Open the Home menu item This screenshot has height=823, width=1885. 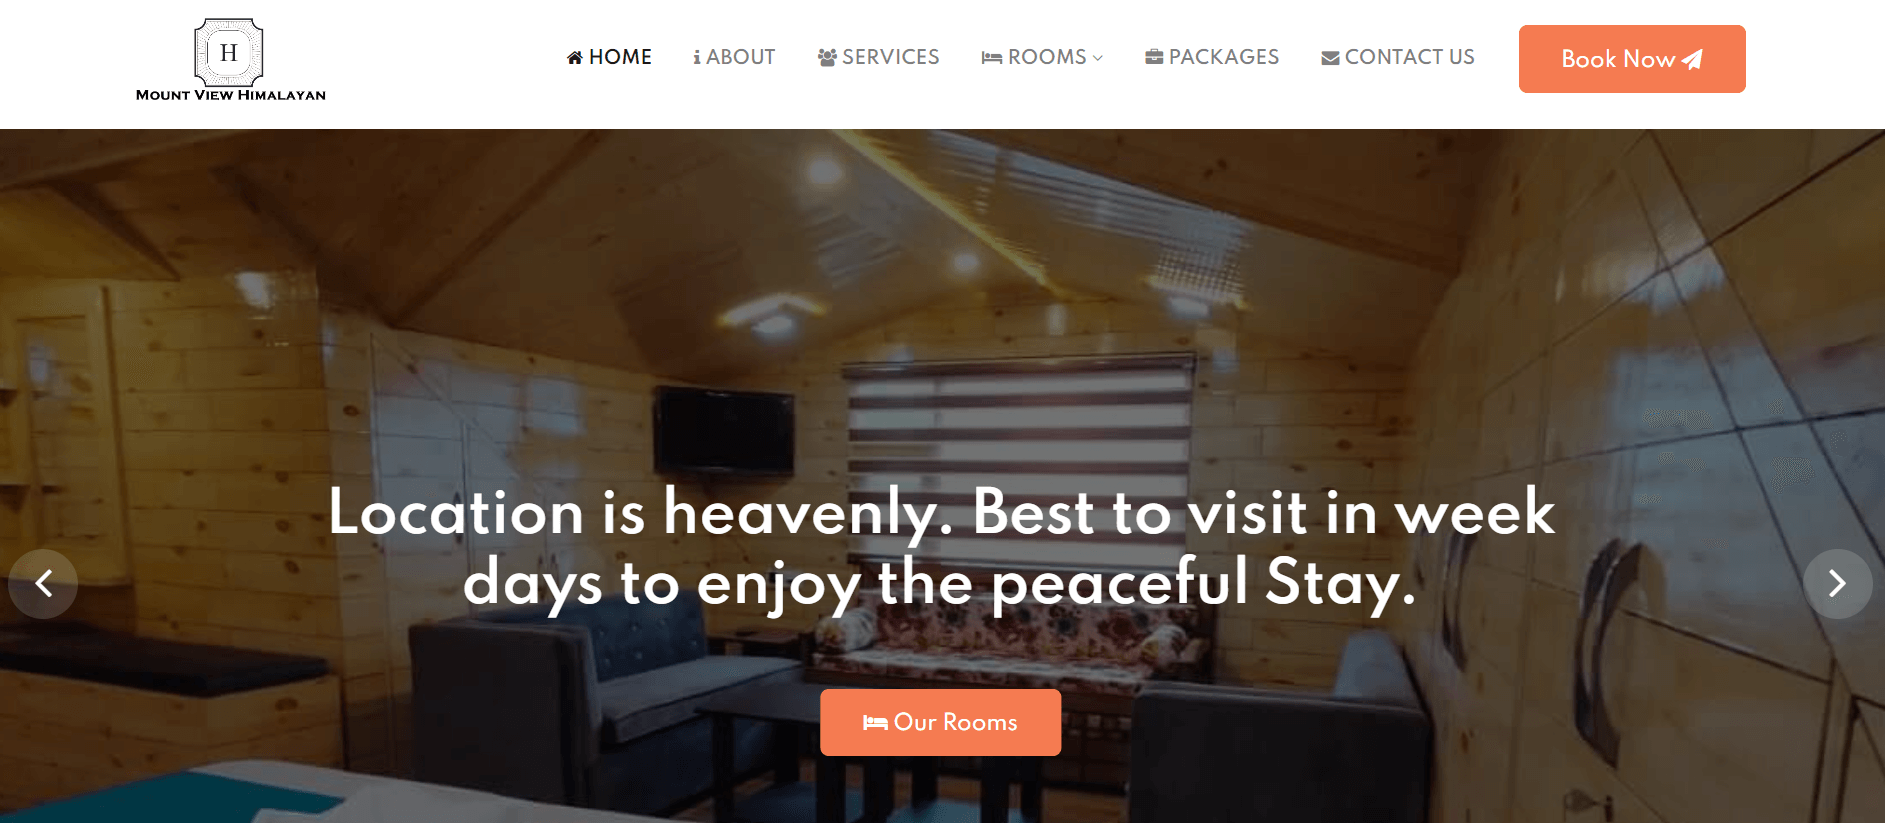point(609,57)
